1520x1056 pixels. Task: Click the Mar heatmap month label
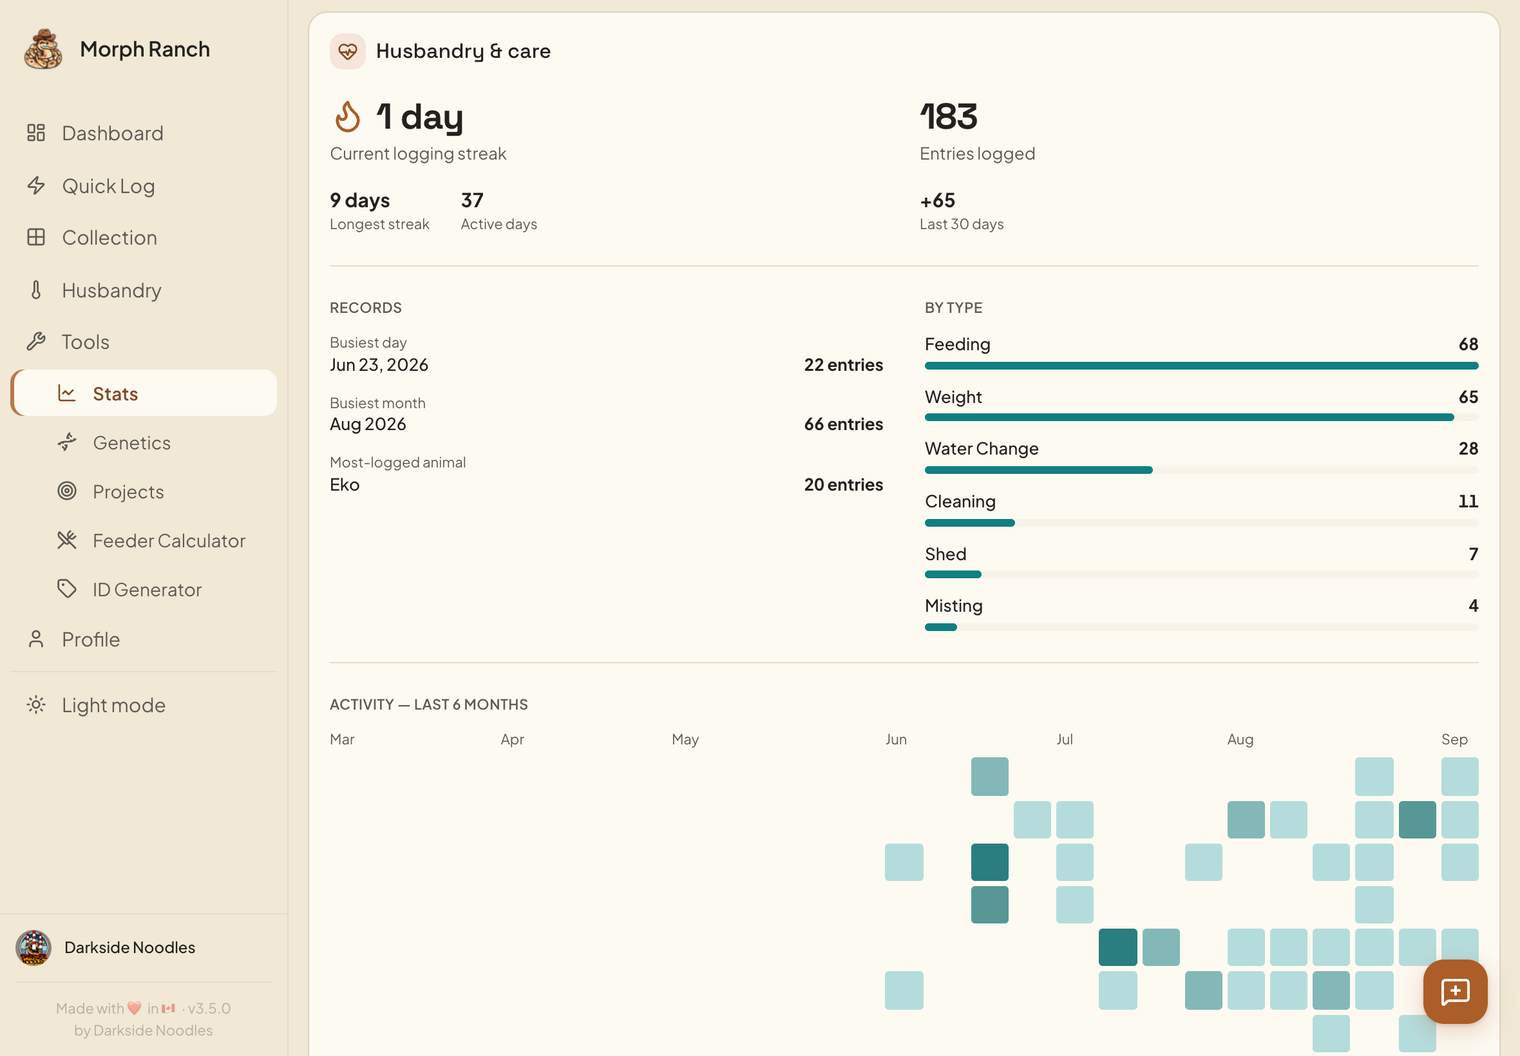pyautogui.click(x=342, y=739)
